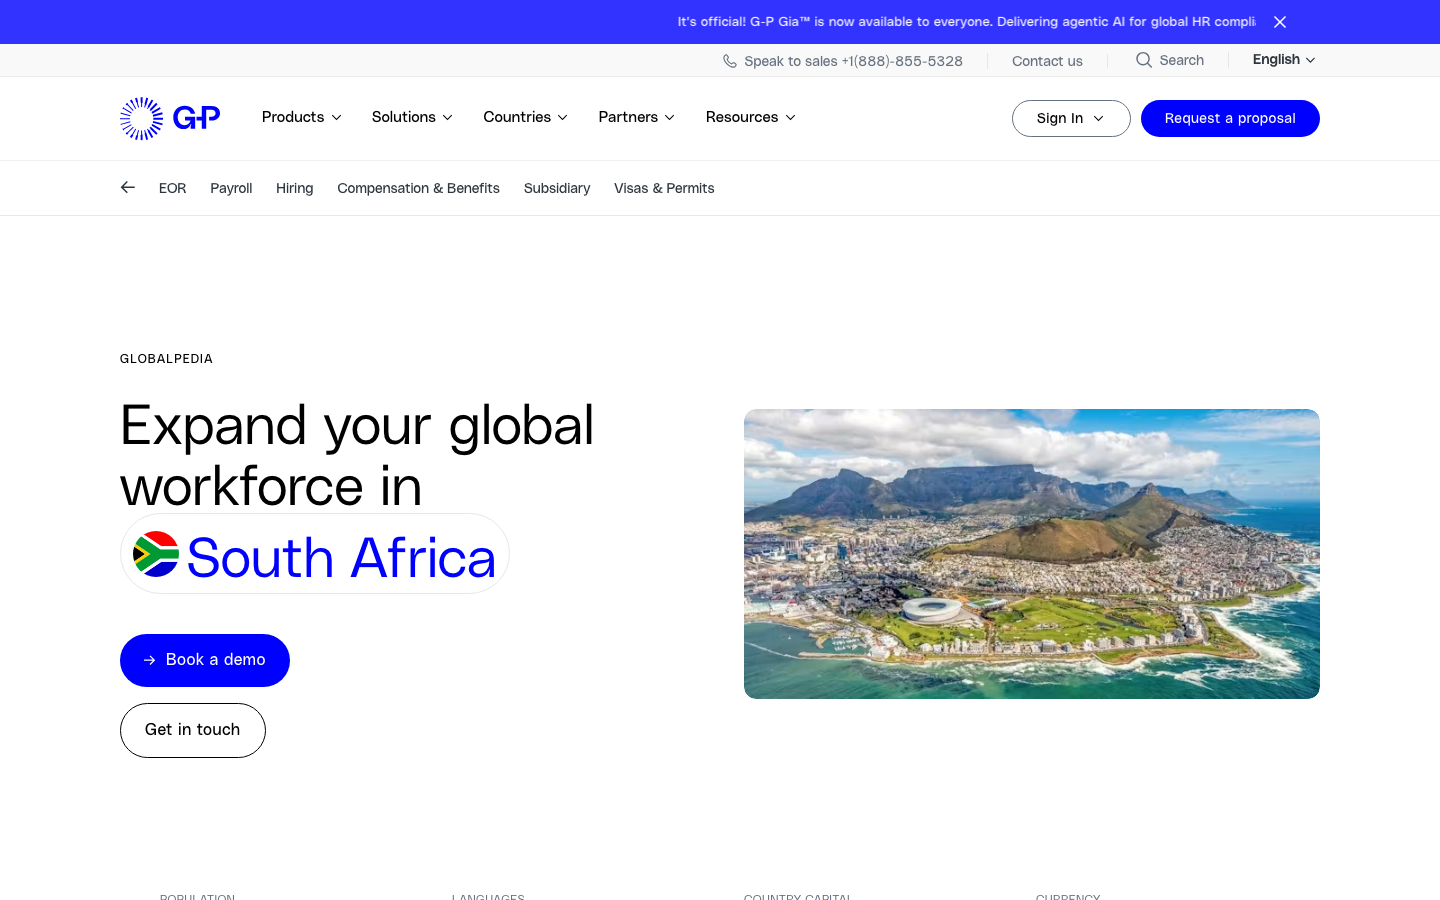Open the Payroll tab

pos(231,188)
